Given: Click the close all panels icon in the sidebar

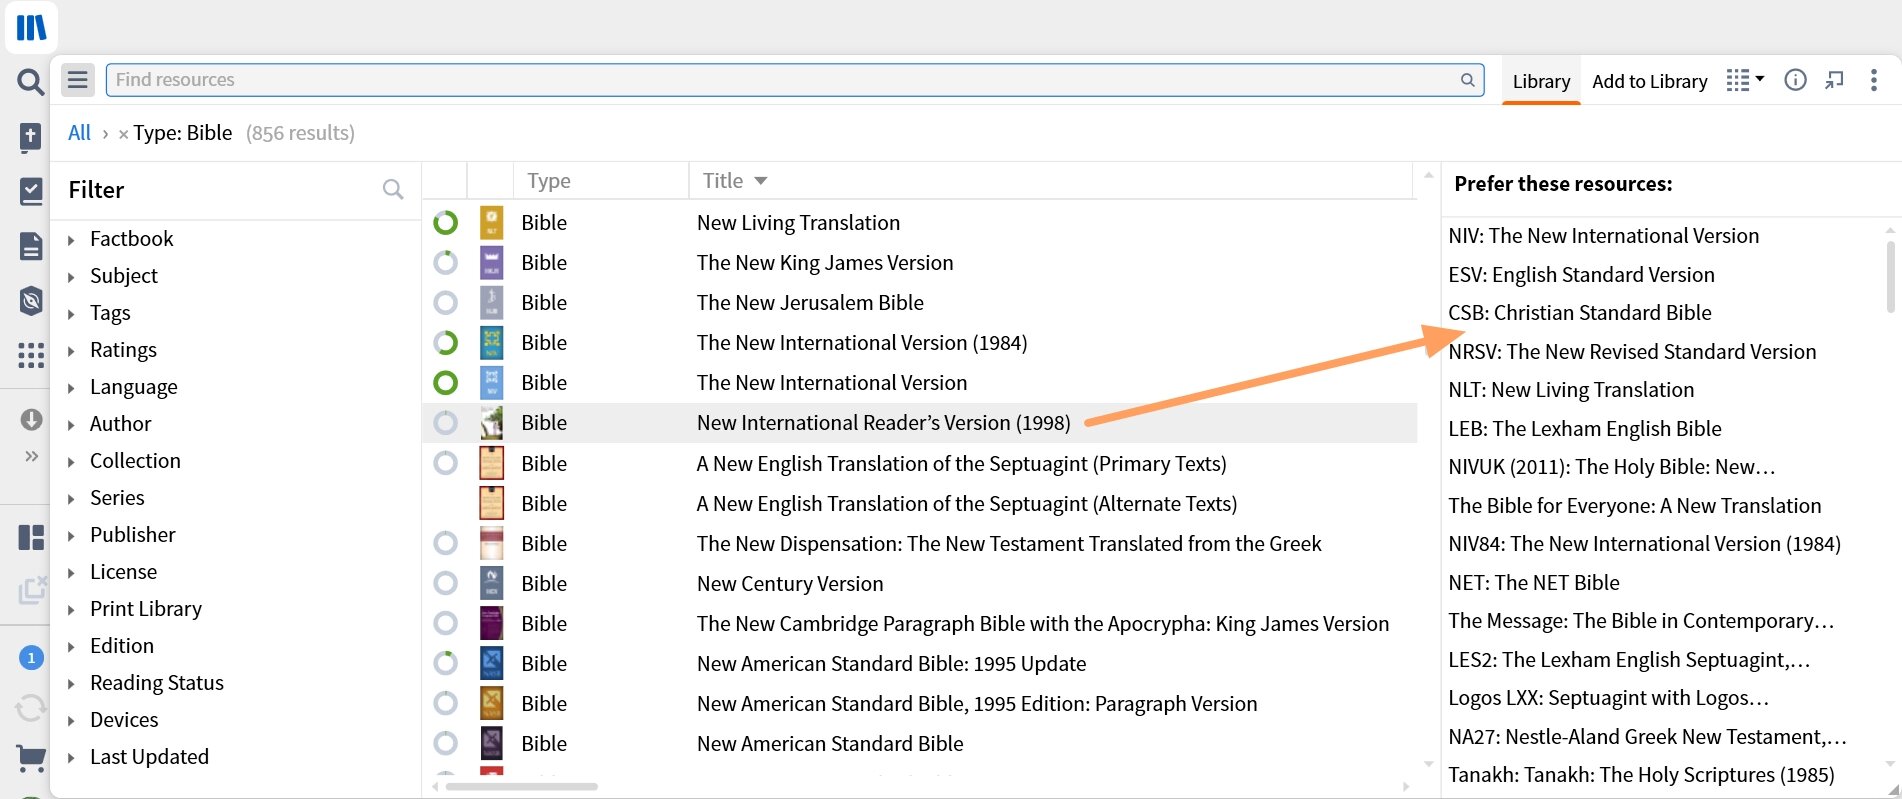Looking at the screenshot, I should point(32,590).
